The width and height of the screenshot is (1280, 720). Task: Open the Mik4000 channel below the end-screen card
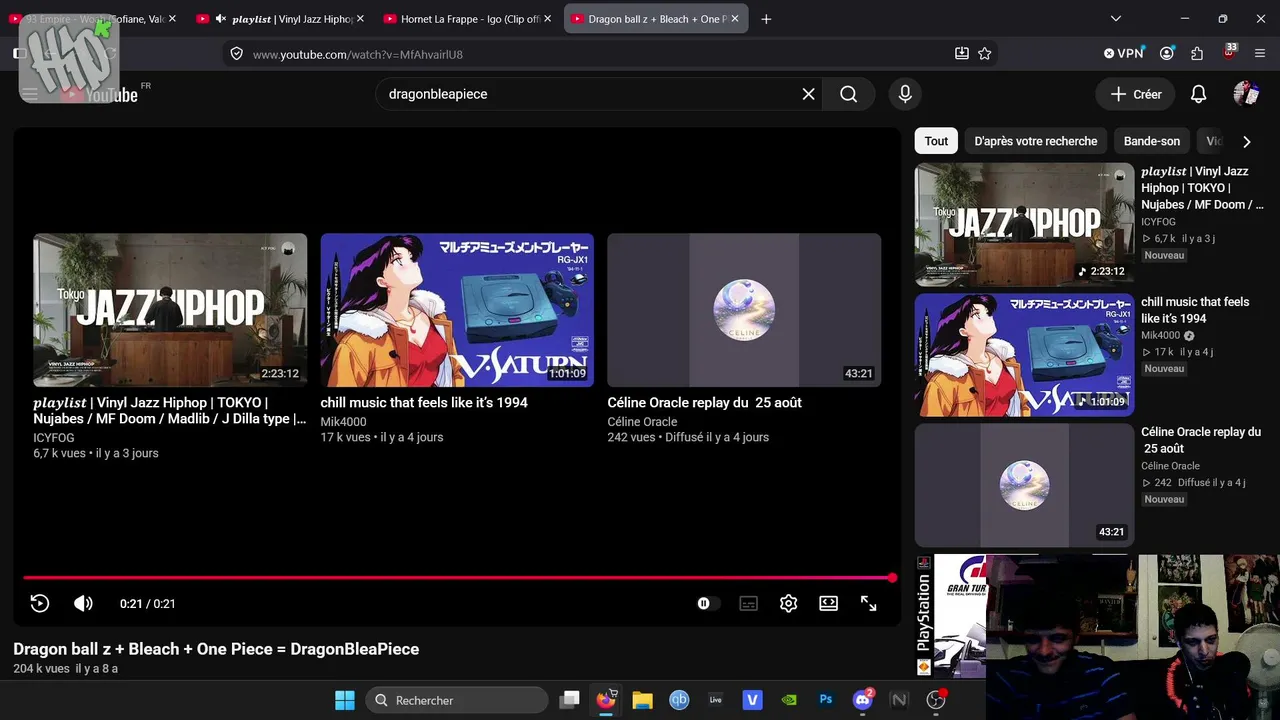[x=343, y=422]
